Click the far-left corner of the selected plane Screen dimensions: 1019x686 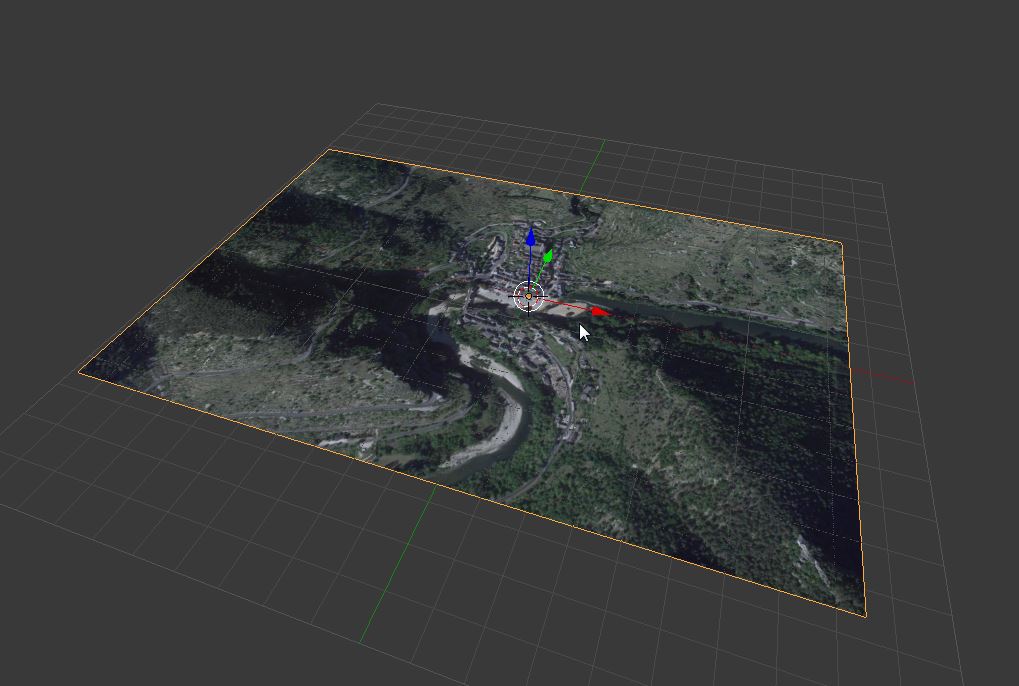(81, 373)
